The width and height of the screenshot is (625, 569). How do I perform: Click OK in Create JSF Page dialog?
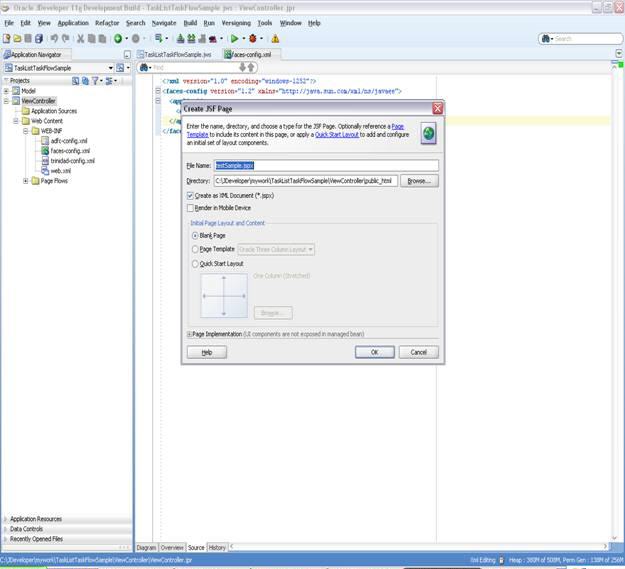coord(375,352)
